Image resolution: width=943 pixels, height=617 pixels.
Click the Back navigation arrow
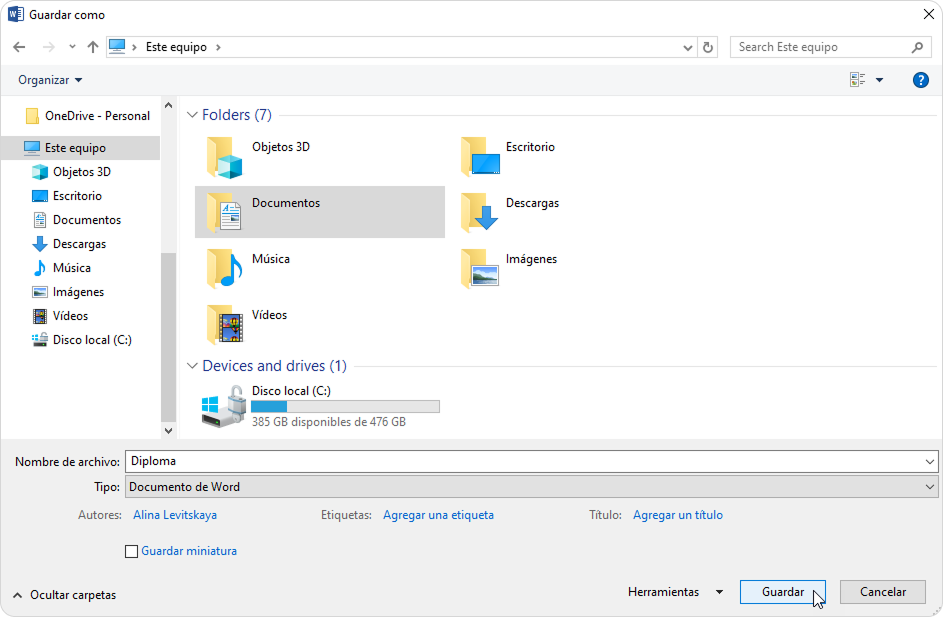[19, 47]
